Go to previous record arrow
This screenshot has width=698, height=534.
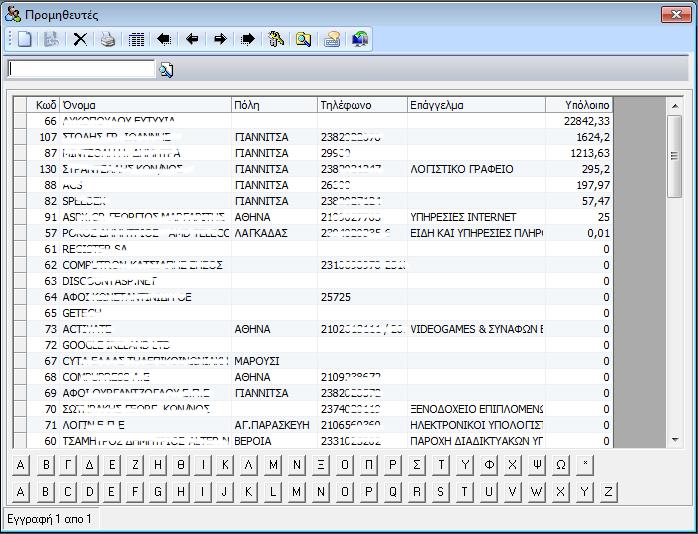(192, 39)
